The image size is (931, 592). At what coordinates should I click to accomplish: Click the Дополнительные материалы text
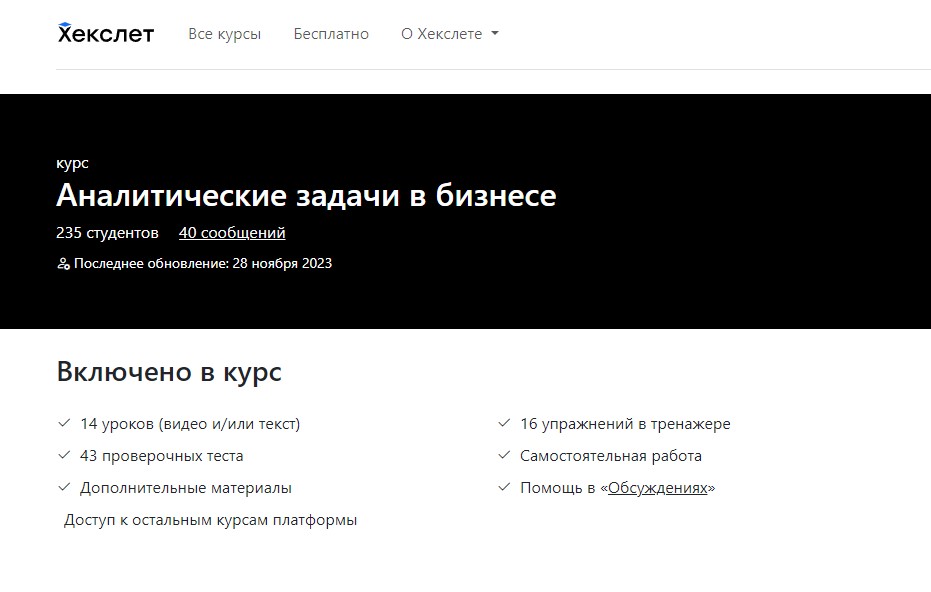pos(186,488)
